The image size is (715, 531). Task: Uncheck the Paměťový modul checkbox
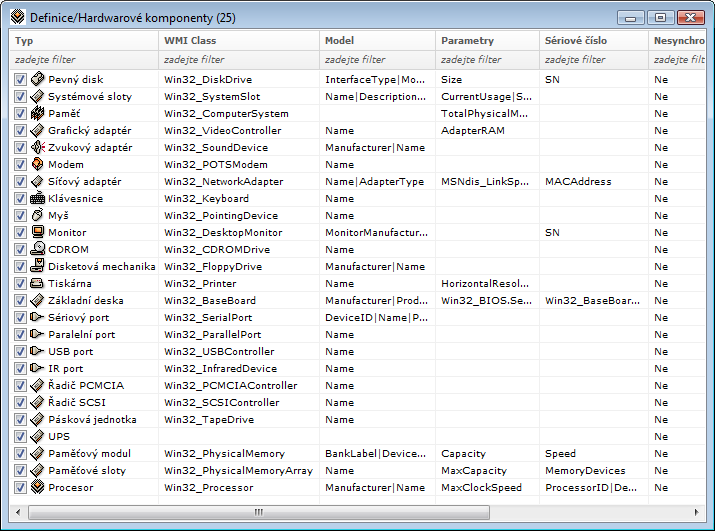pyautogui.click(x=20, y=454)
